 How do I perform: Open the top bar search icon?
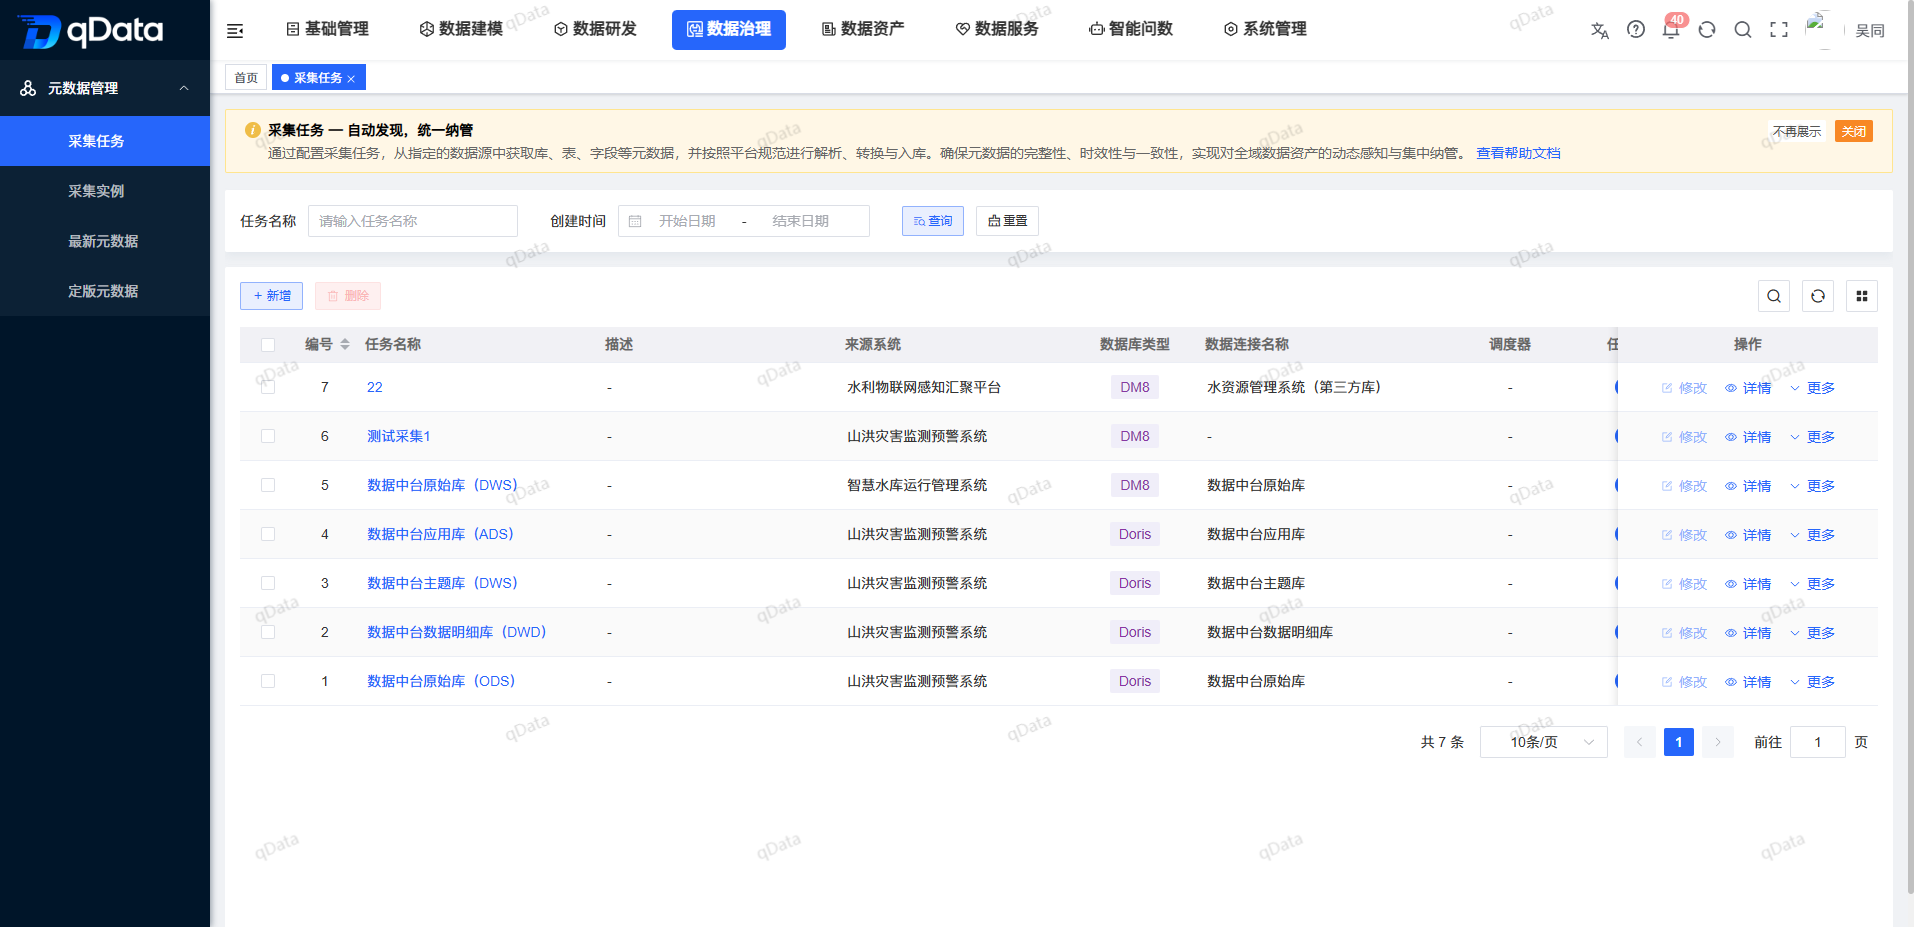click(1743, 30)
